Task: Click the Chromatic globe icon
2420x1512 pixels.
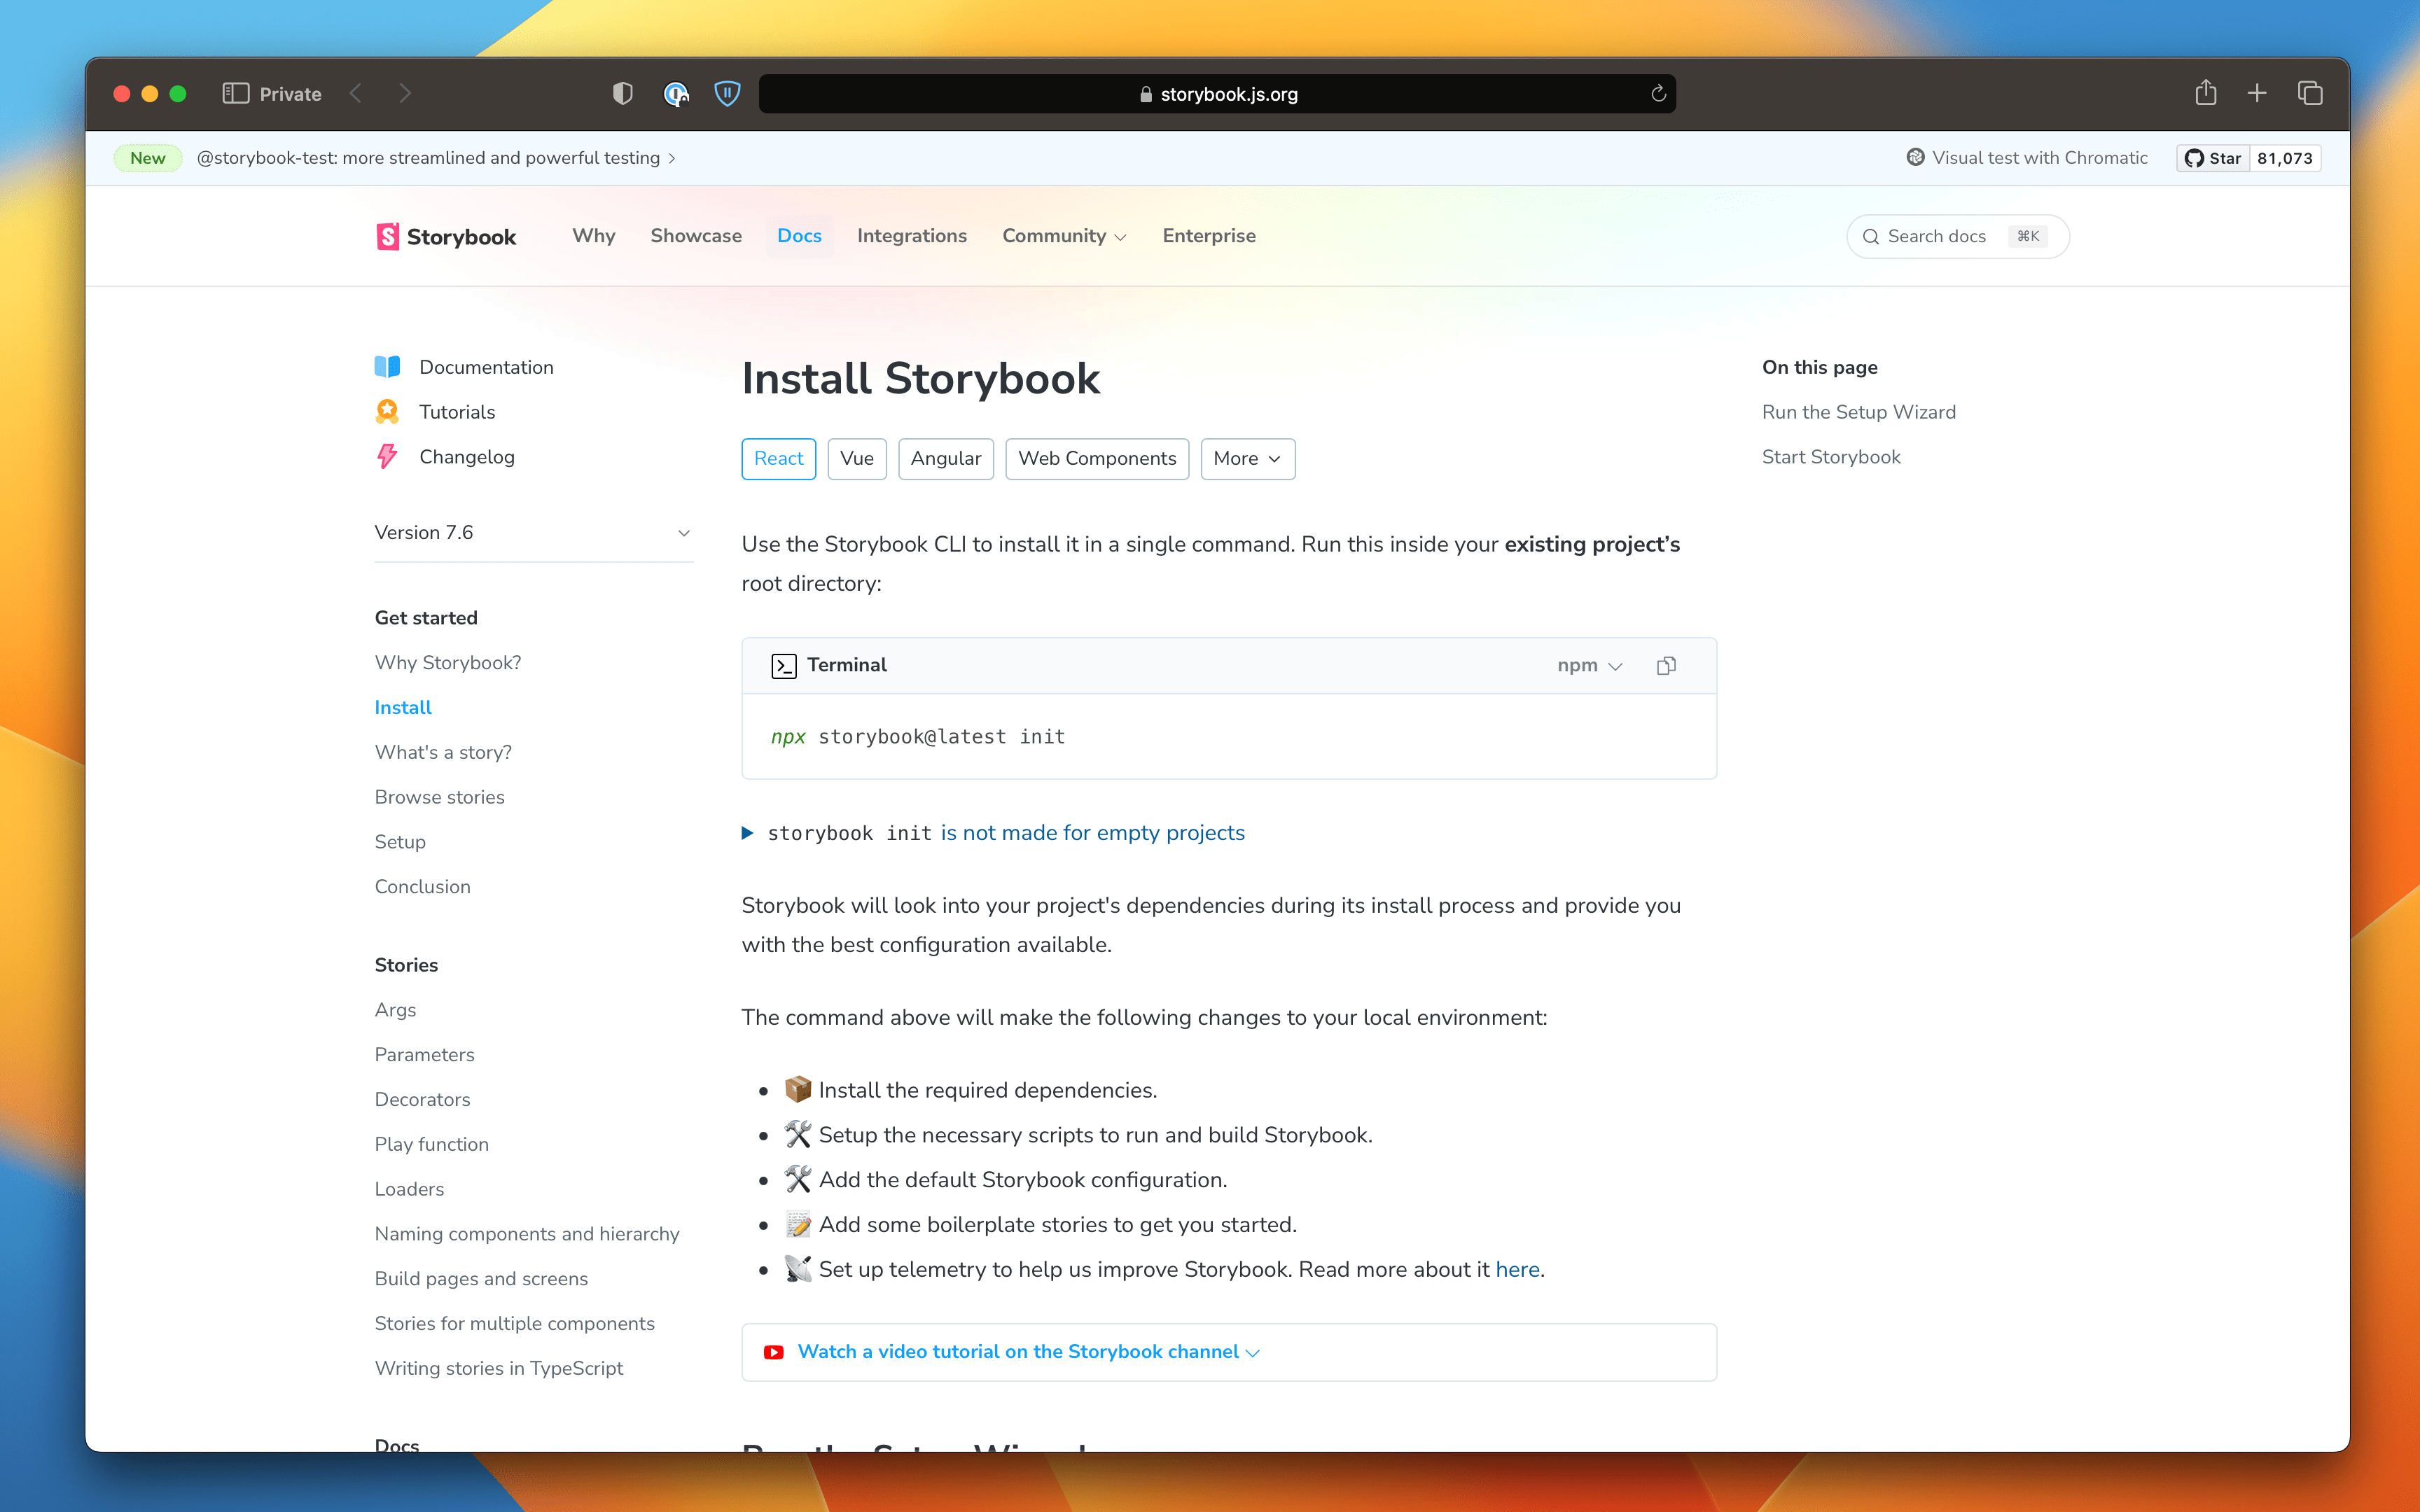Action: 1916,157
